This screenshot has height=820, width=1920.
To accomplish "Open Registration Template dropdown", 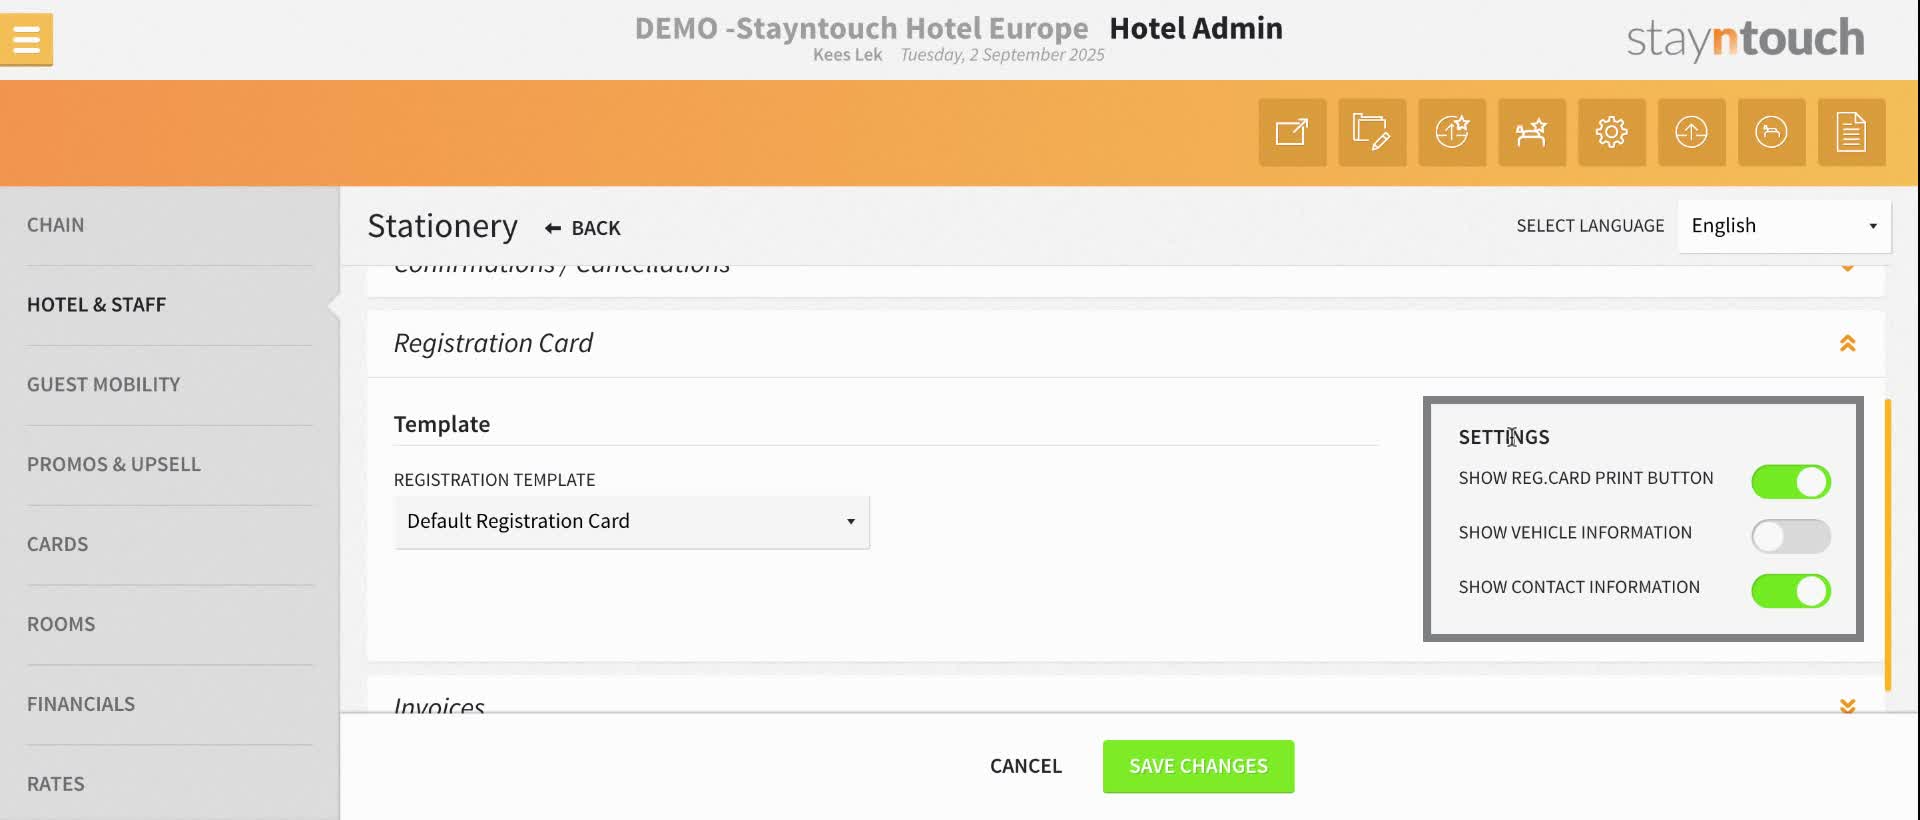I will [x=632, y=522].
